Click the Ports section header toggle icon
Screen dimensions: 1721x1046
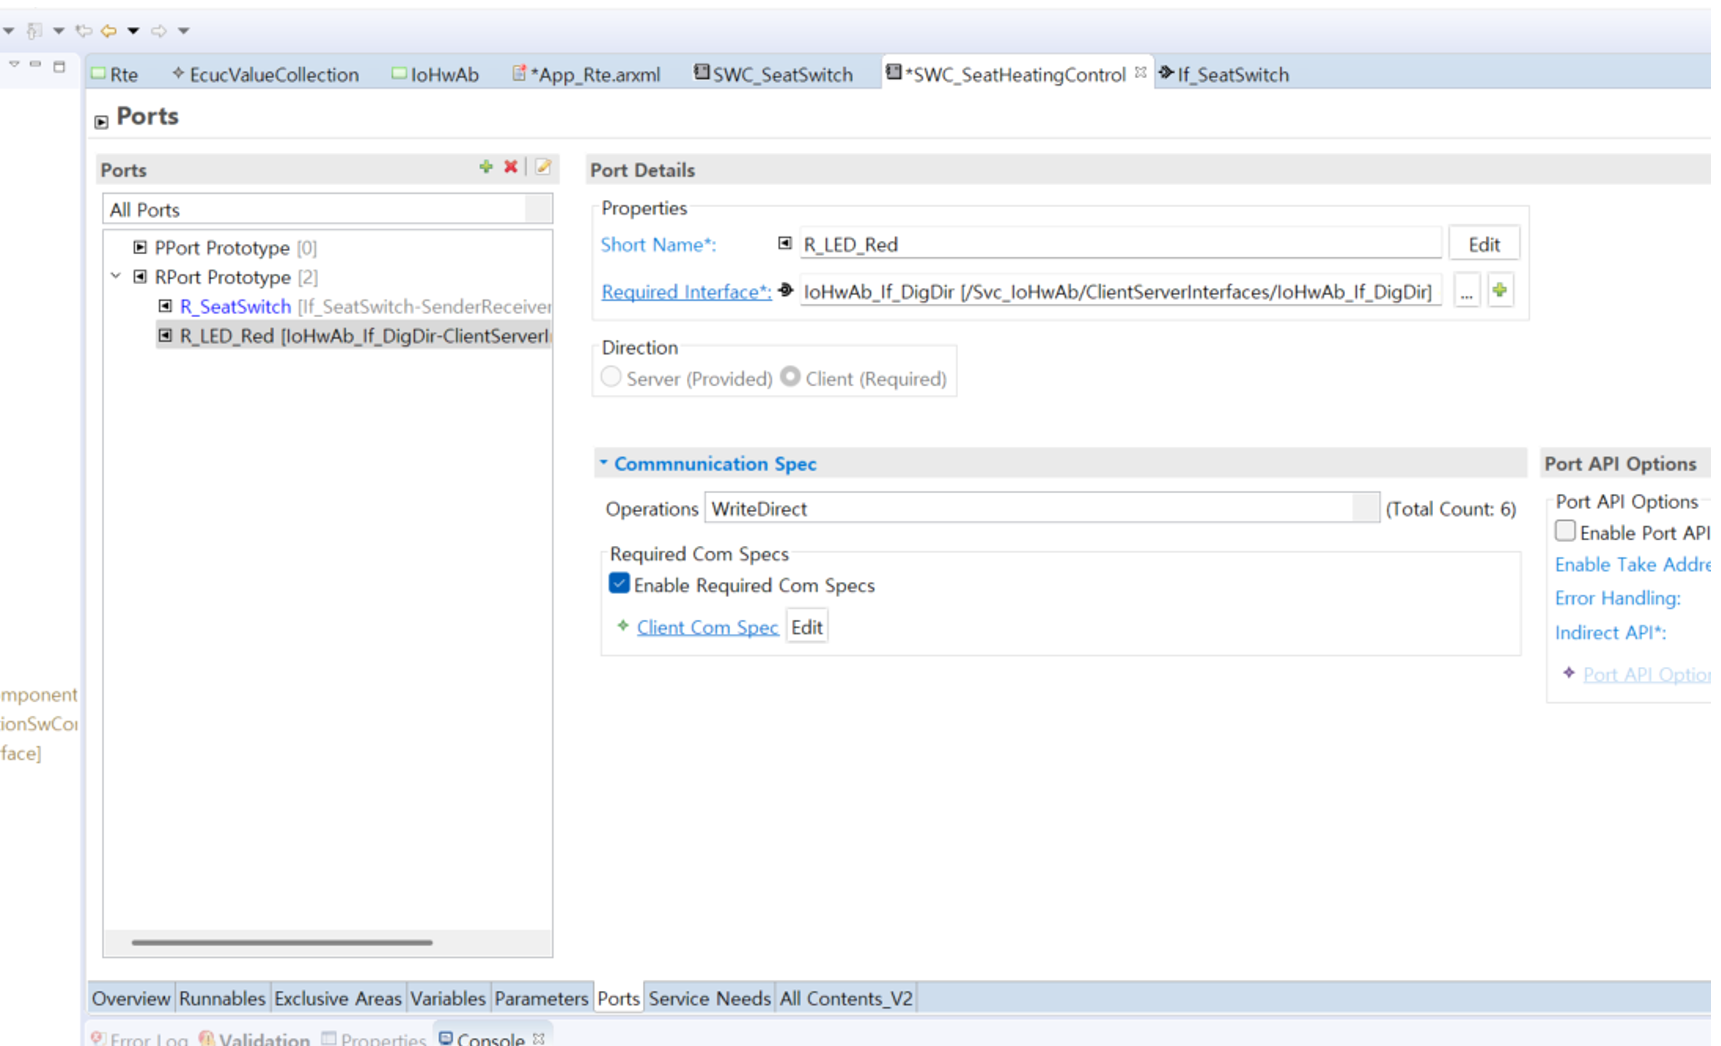[x=101, y=121]
